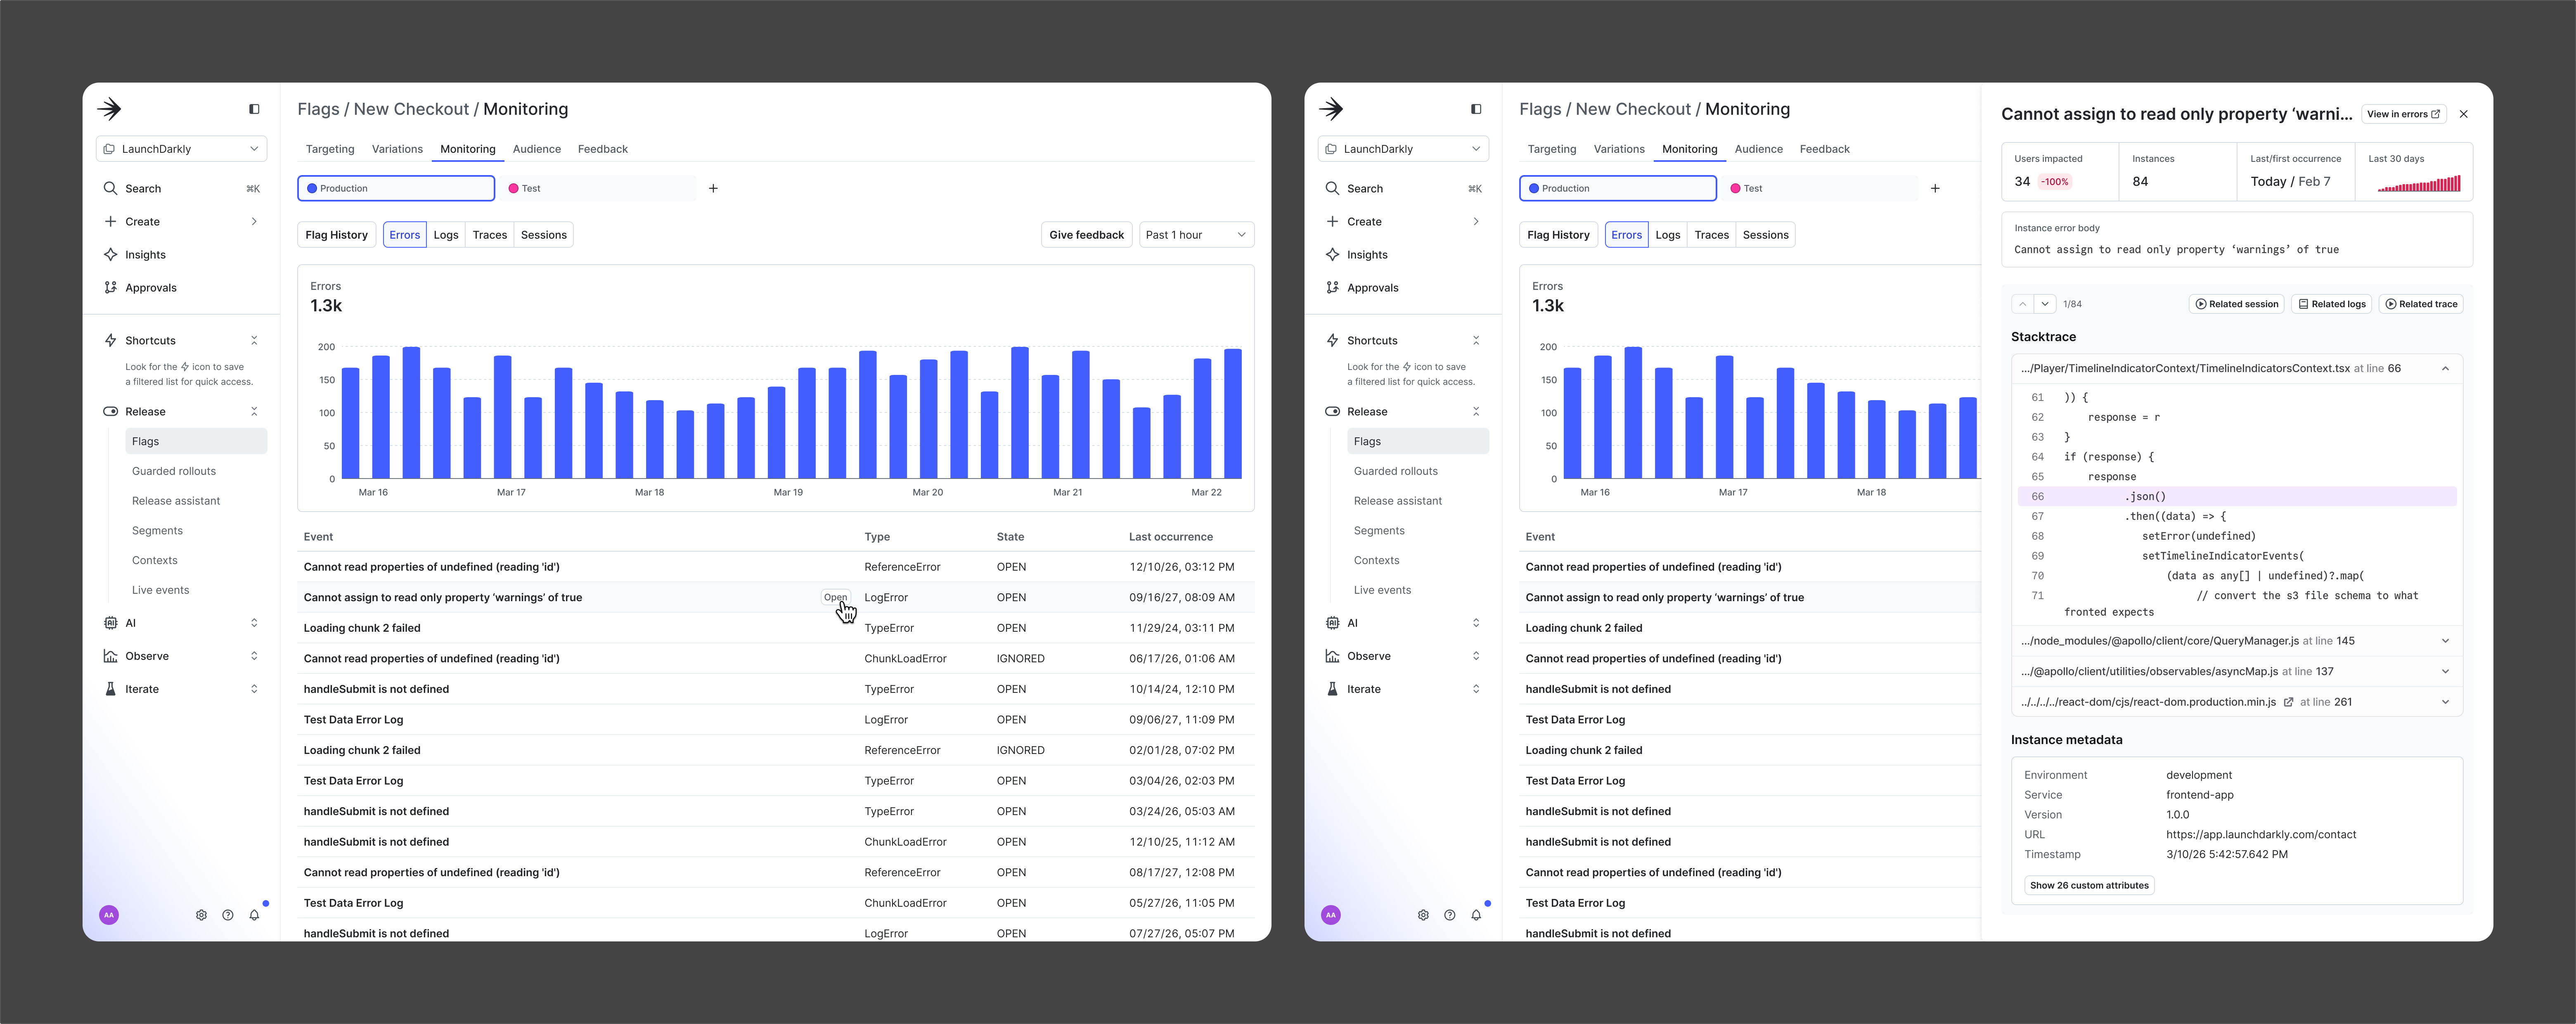Screen dimensions: 2576x1024
Task: Select Test environment in right window
Action: [x=1820, y=188]
